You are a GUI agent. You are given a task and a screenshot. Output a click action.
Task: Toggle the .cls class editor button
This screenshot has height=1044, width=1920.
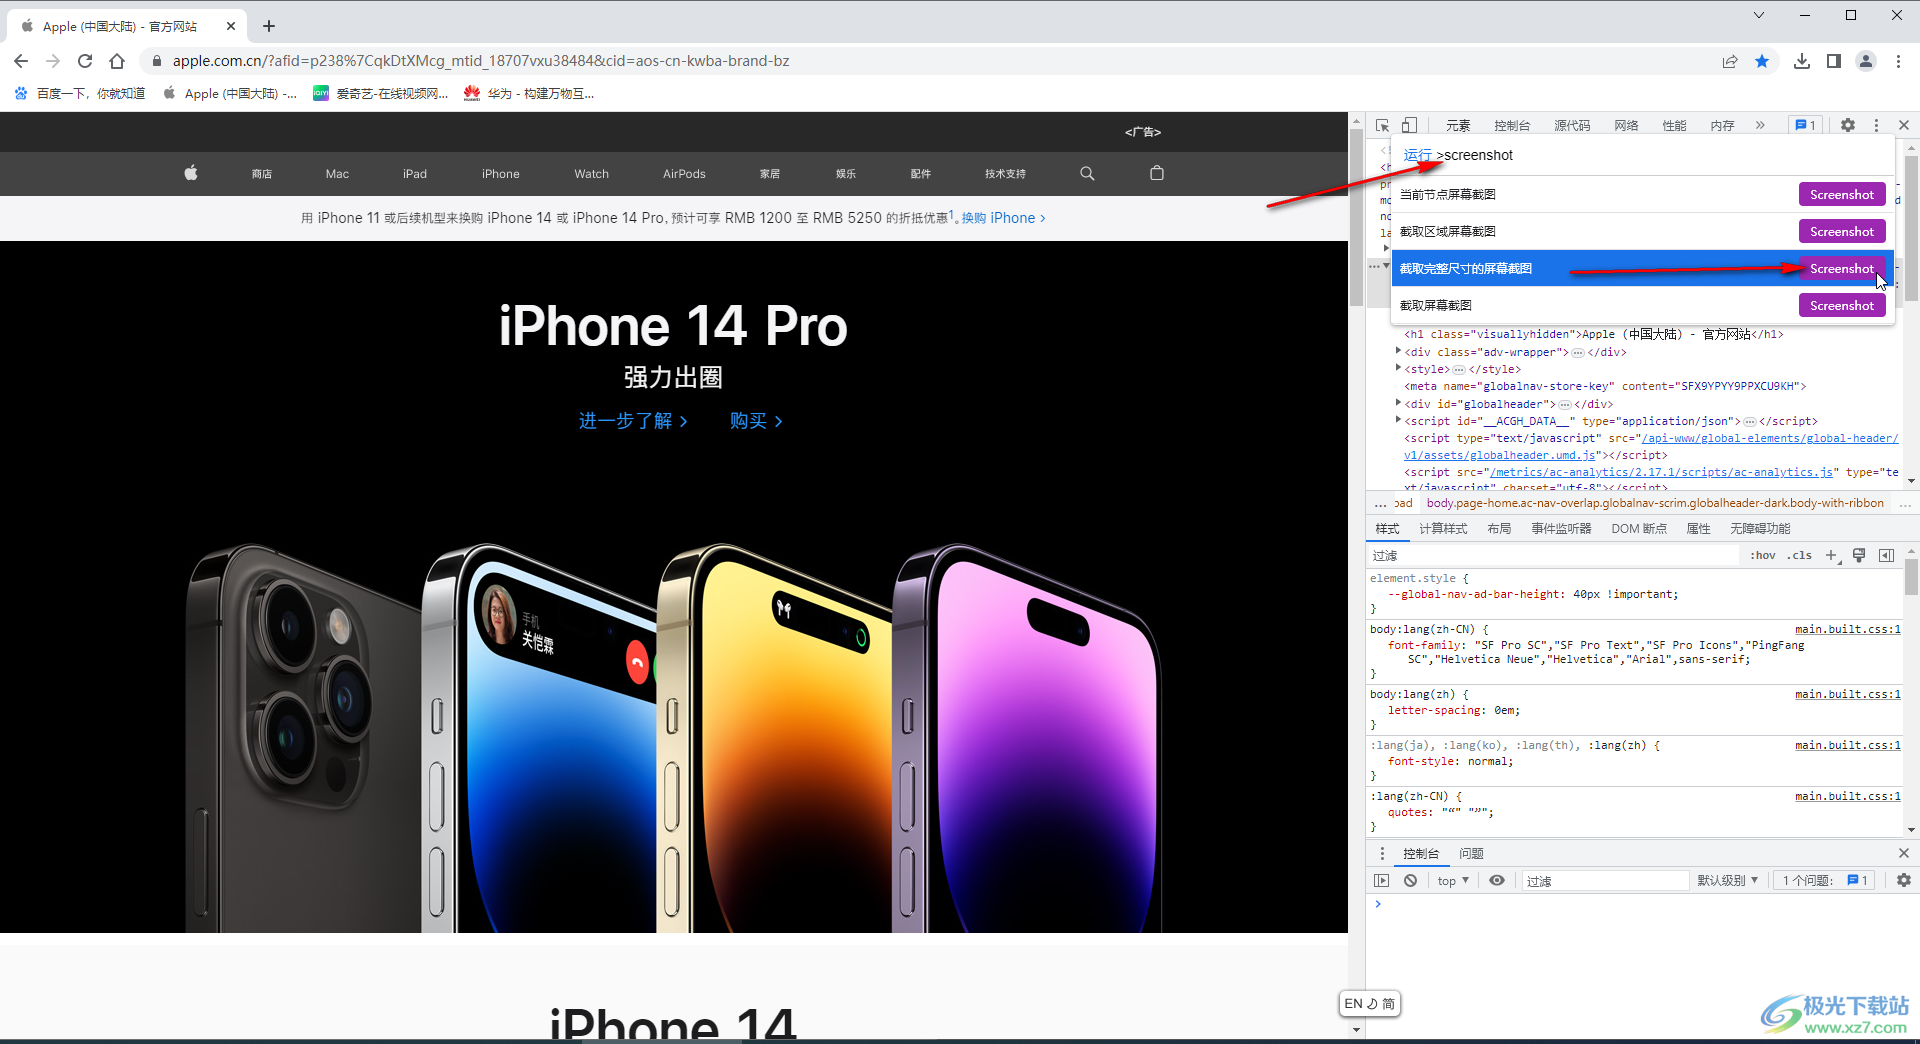pyautogui.click(x=1801, y=555)
